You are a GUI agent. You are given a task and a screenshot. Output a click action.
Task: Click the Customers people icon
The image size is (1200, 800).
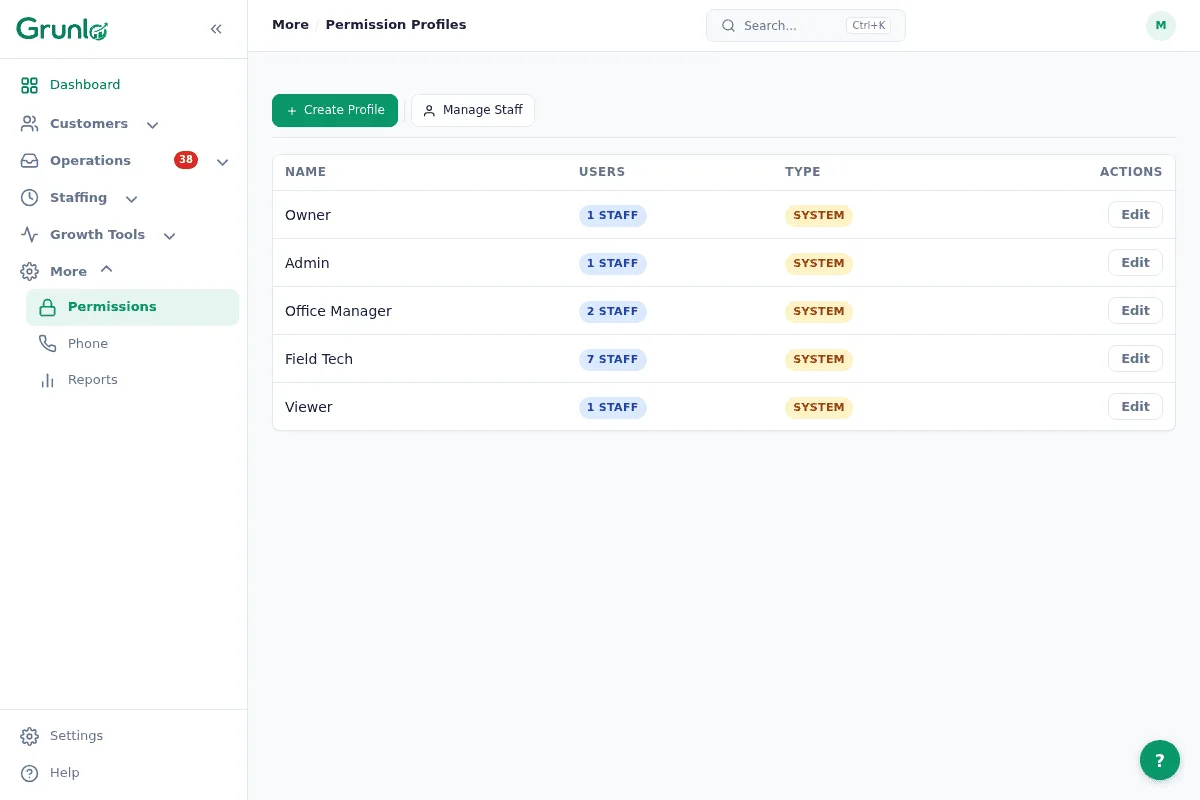30,124
